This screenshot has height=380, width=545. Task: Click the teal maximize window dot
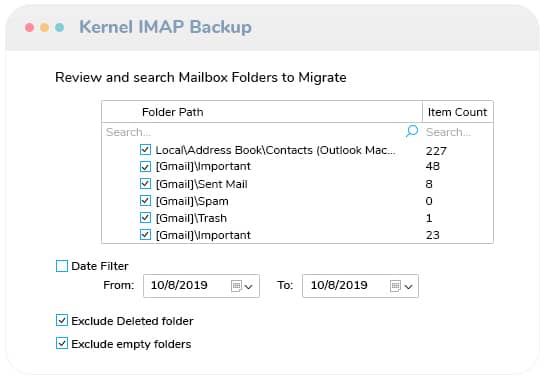(59, 27)
